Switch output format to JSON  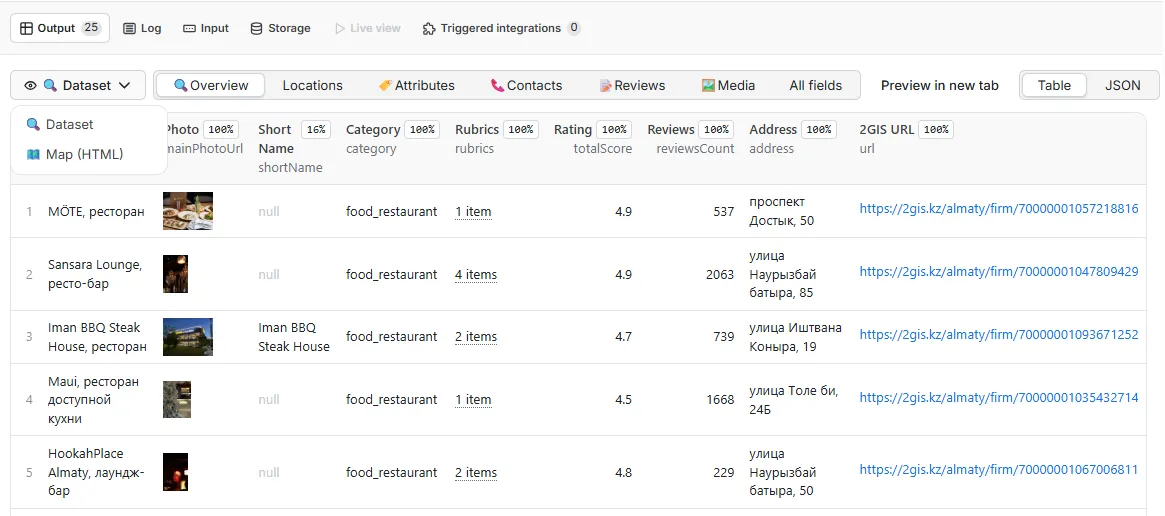pos(1122,85)
